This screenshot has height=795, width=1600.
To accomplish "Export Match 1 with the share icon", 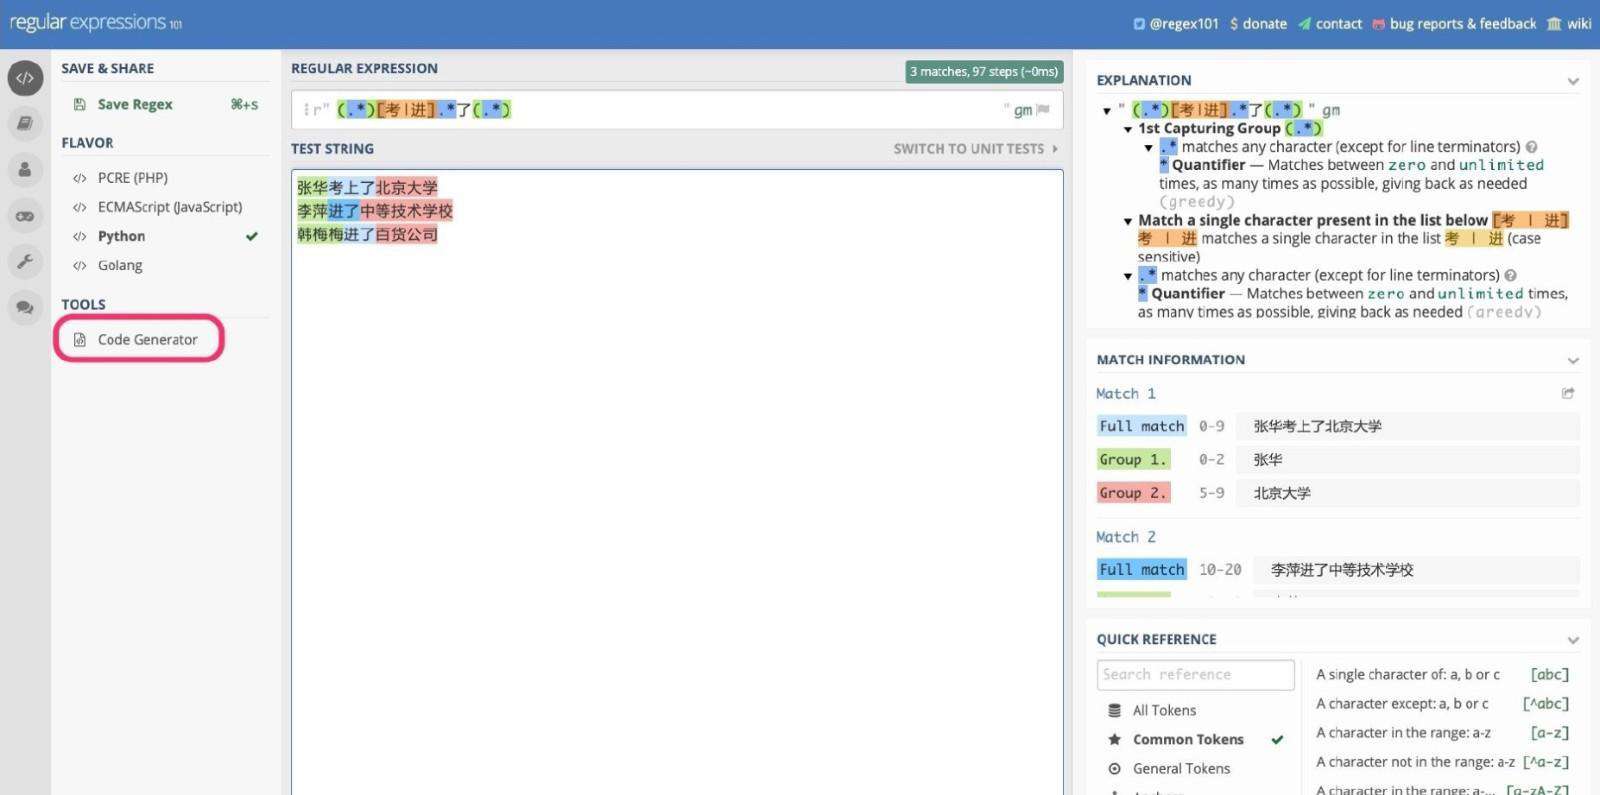I will coord(1568,394).
